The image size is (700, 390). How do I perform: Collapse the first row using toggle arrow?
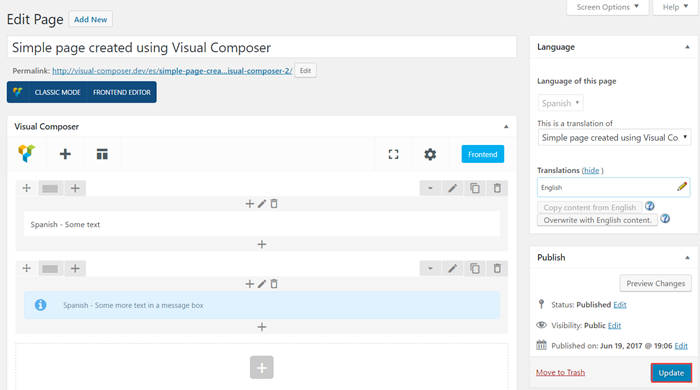click(x=430, y=188)
